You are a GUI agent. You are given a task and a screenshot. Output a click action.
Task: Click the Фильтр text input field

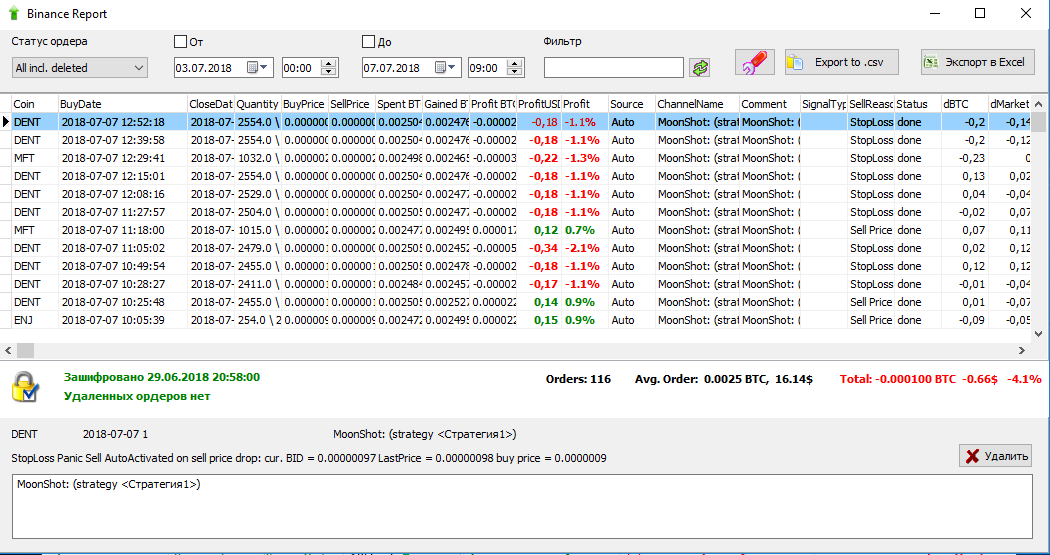614,68
